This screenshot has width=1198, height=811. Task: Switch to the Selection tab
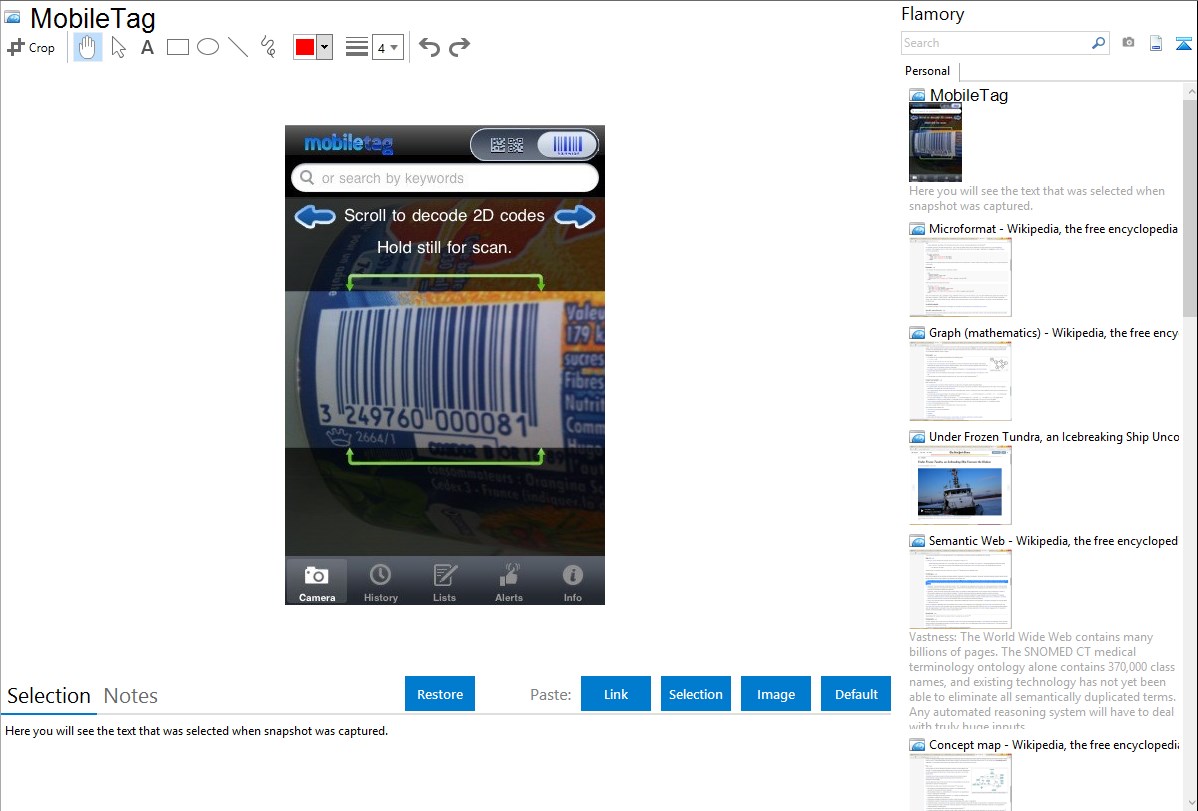pyautogui.click(x=49, y=696)
